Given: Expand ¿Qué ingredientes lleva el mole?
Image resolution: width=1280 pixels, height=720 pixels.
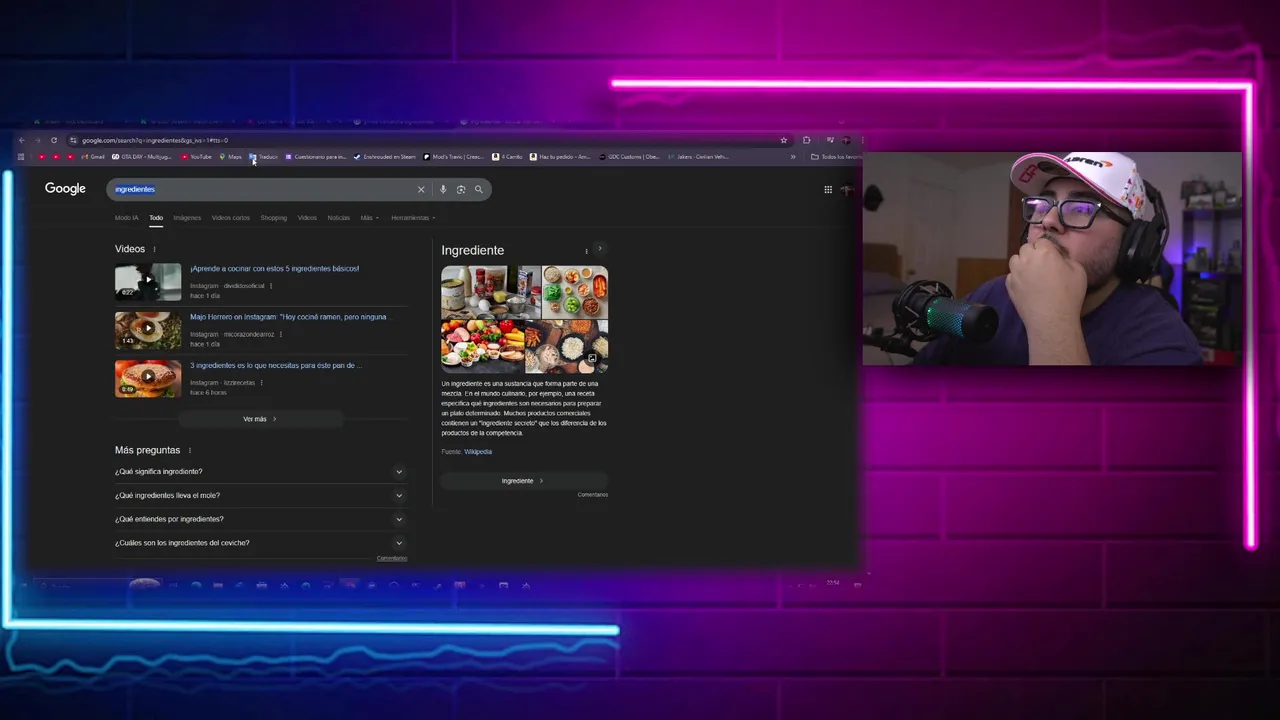Looking at the screenshot, I should 260,496.
